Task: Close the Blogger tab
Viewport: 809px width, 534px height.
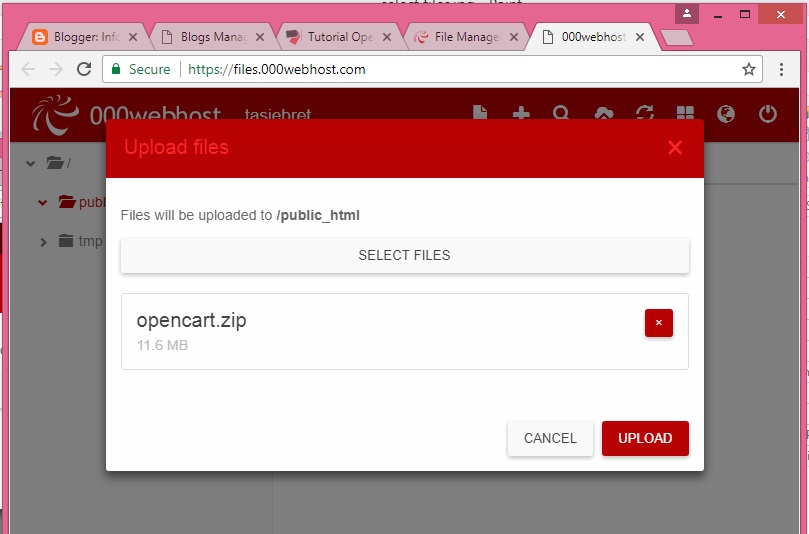Action: 133,37
